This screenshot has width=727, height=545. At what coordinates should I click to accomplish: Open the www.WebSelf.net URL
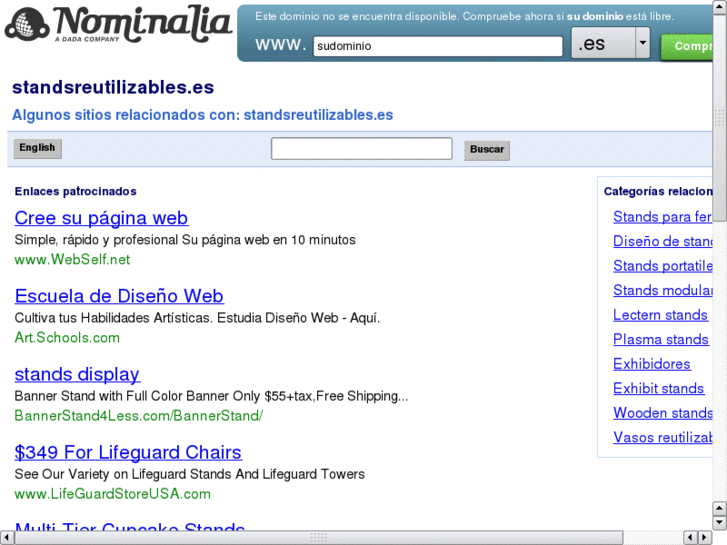[72, 259]
